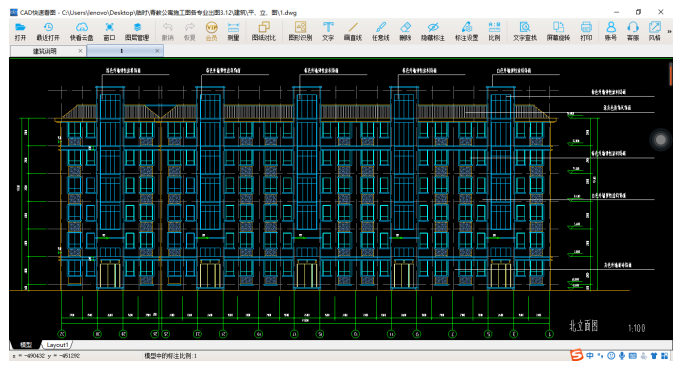Select the 文字 text tool
The image size is (691, 370).
pos(328,31)
